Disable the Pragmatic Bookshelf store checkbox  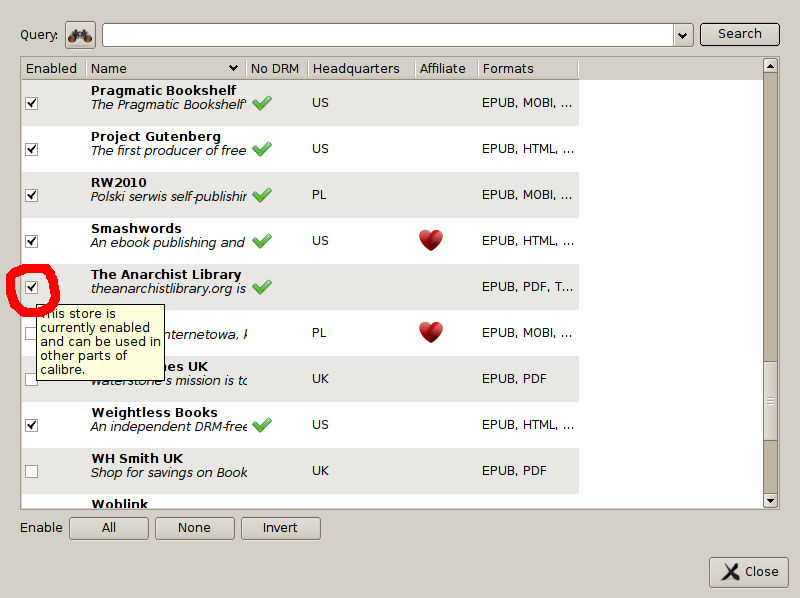pyautogui.click(x=32, y=104)
